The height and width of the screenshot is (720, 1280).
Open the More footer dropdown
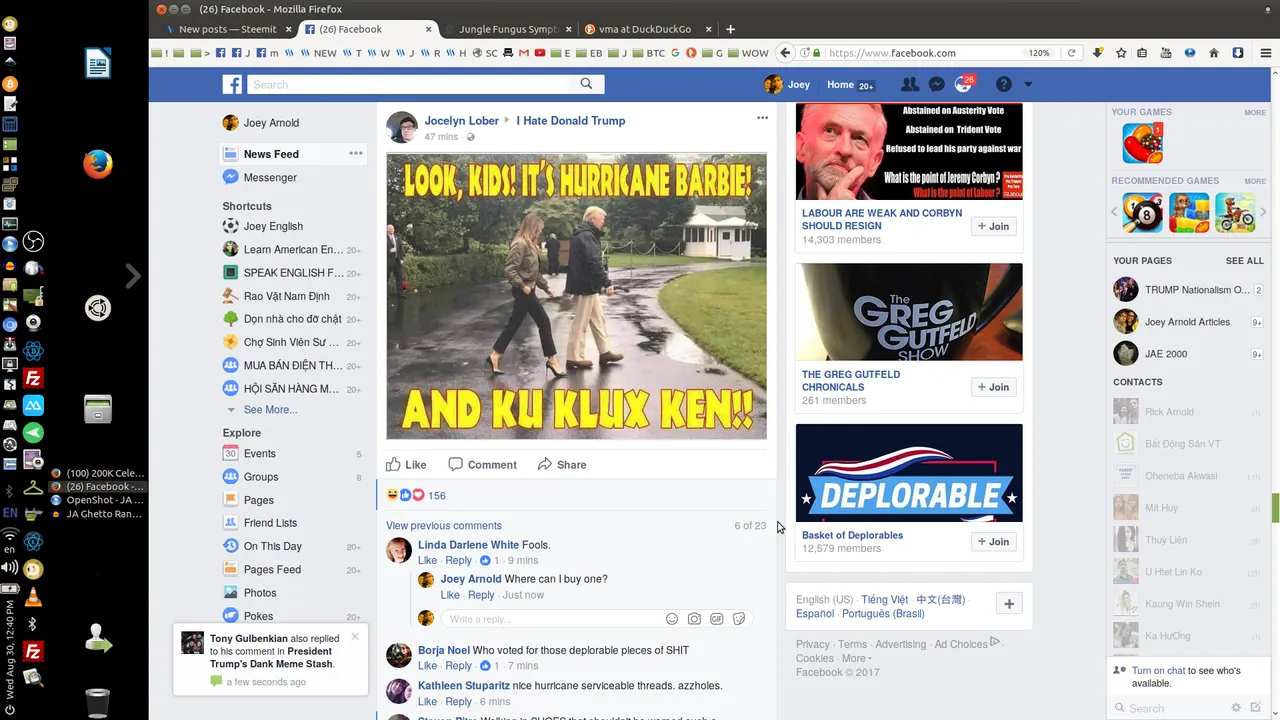(856, 659)
